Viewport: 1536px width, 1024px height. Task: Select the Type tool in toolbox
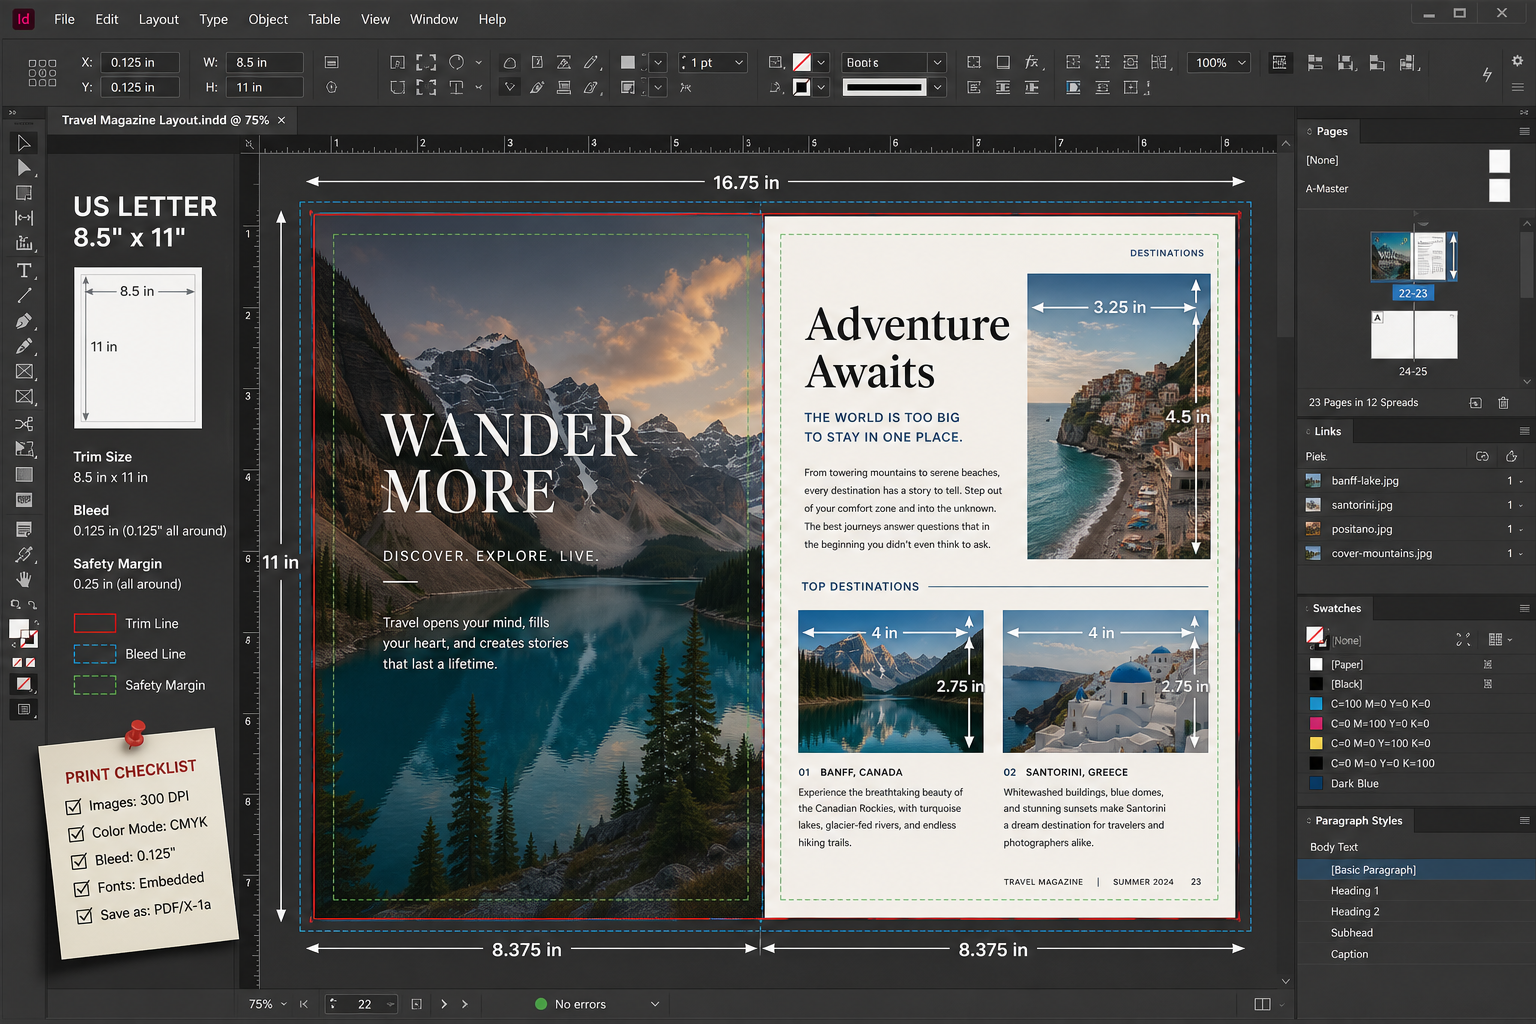24,271
